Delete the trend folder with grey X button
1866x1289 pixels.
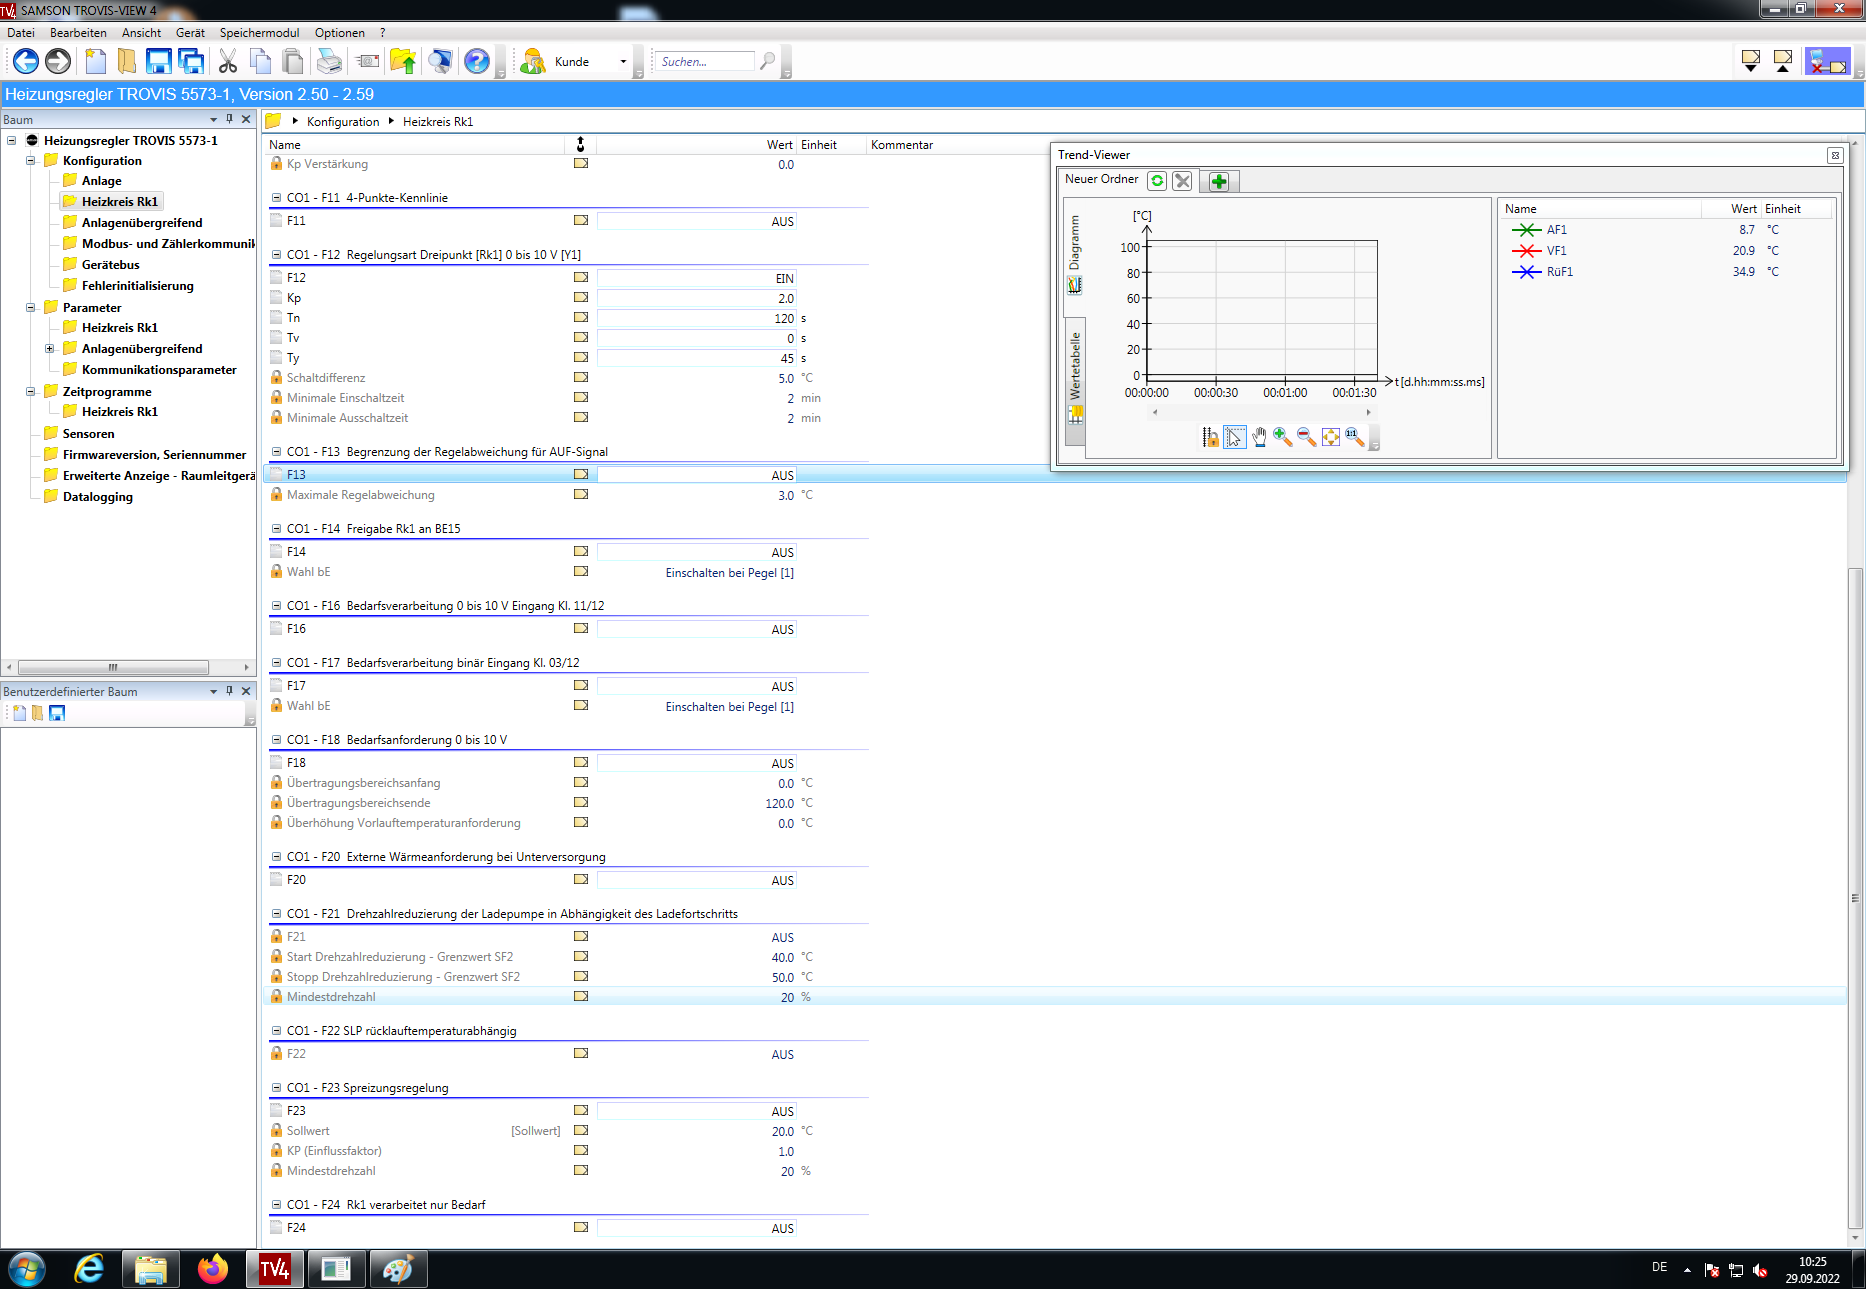point(1183,181)
